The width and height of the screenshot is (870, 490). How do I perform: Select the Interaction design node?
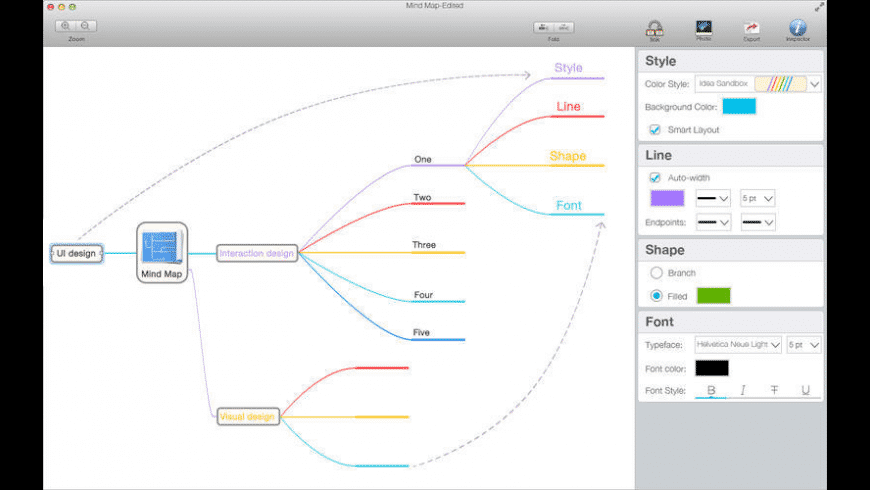click(x=257, y=253)
